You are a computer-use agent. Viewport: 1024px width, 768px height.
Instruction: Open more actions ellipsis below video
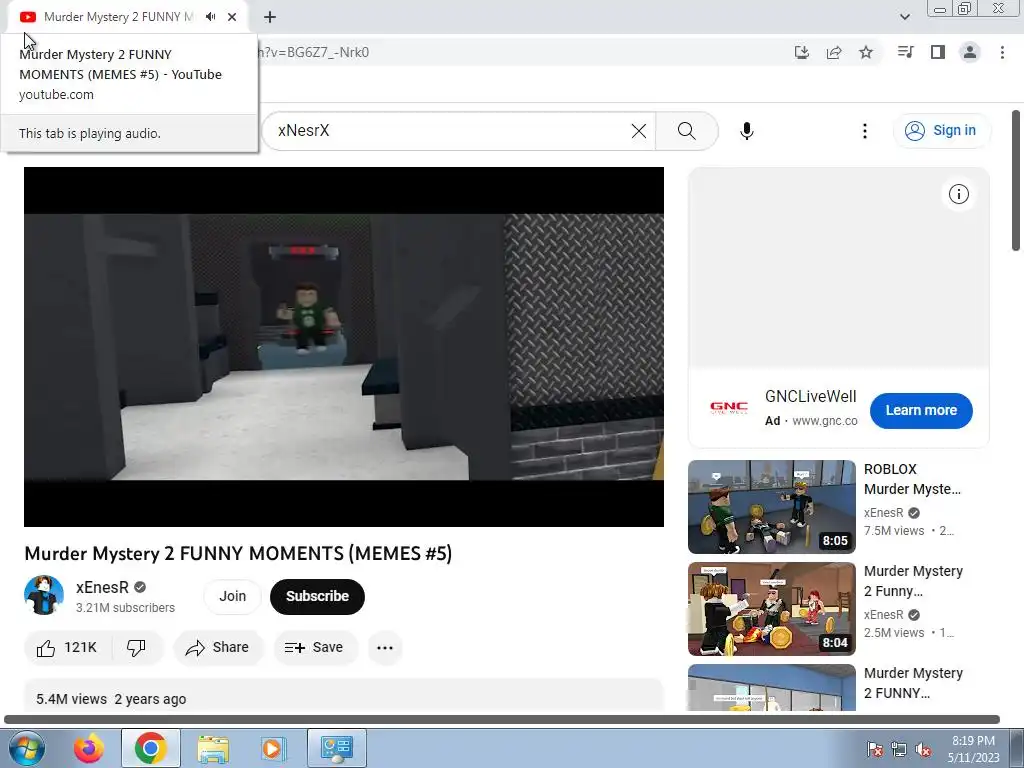[x=385, y=647]
